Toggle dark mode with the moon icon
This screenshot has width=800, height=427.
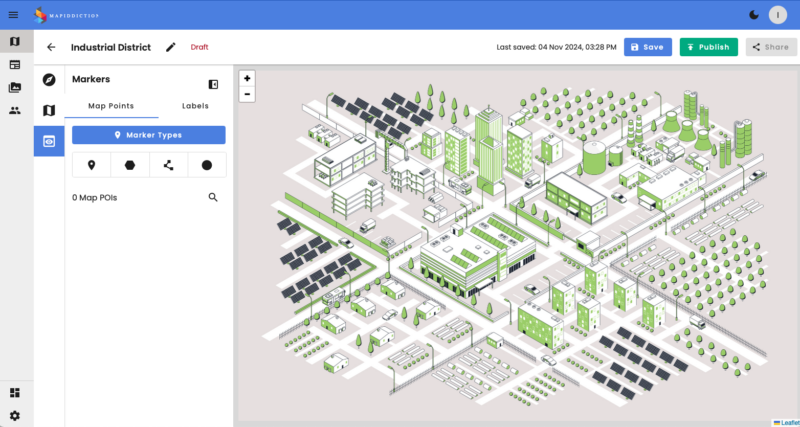click(x=753, y=14)
